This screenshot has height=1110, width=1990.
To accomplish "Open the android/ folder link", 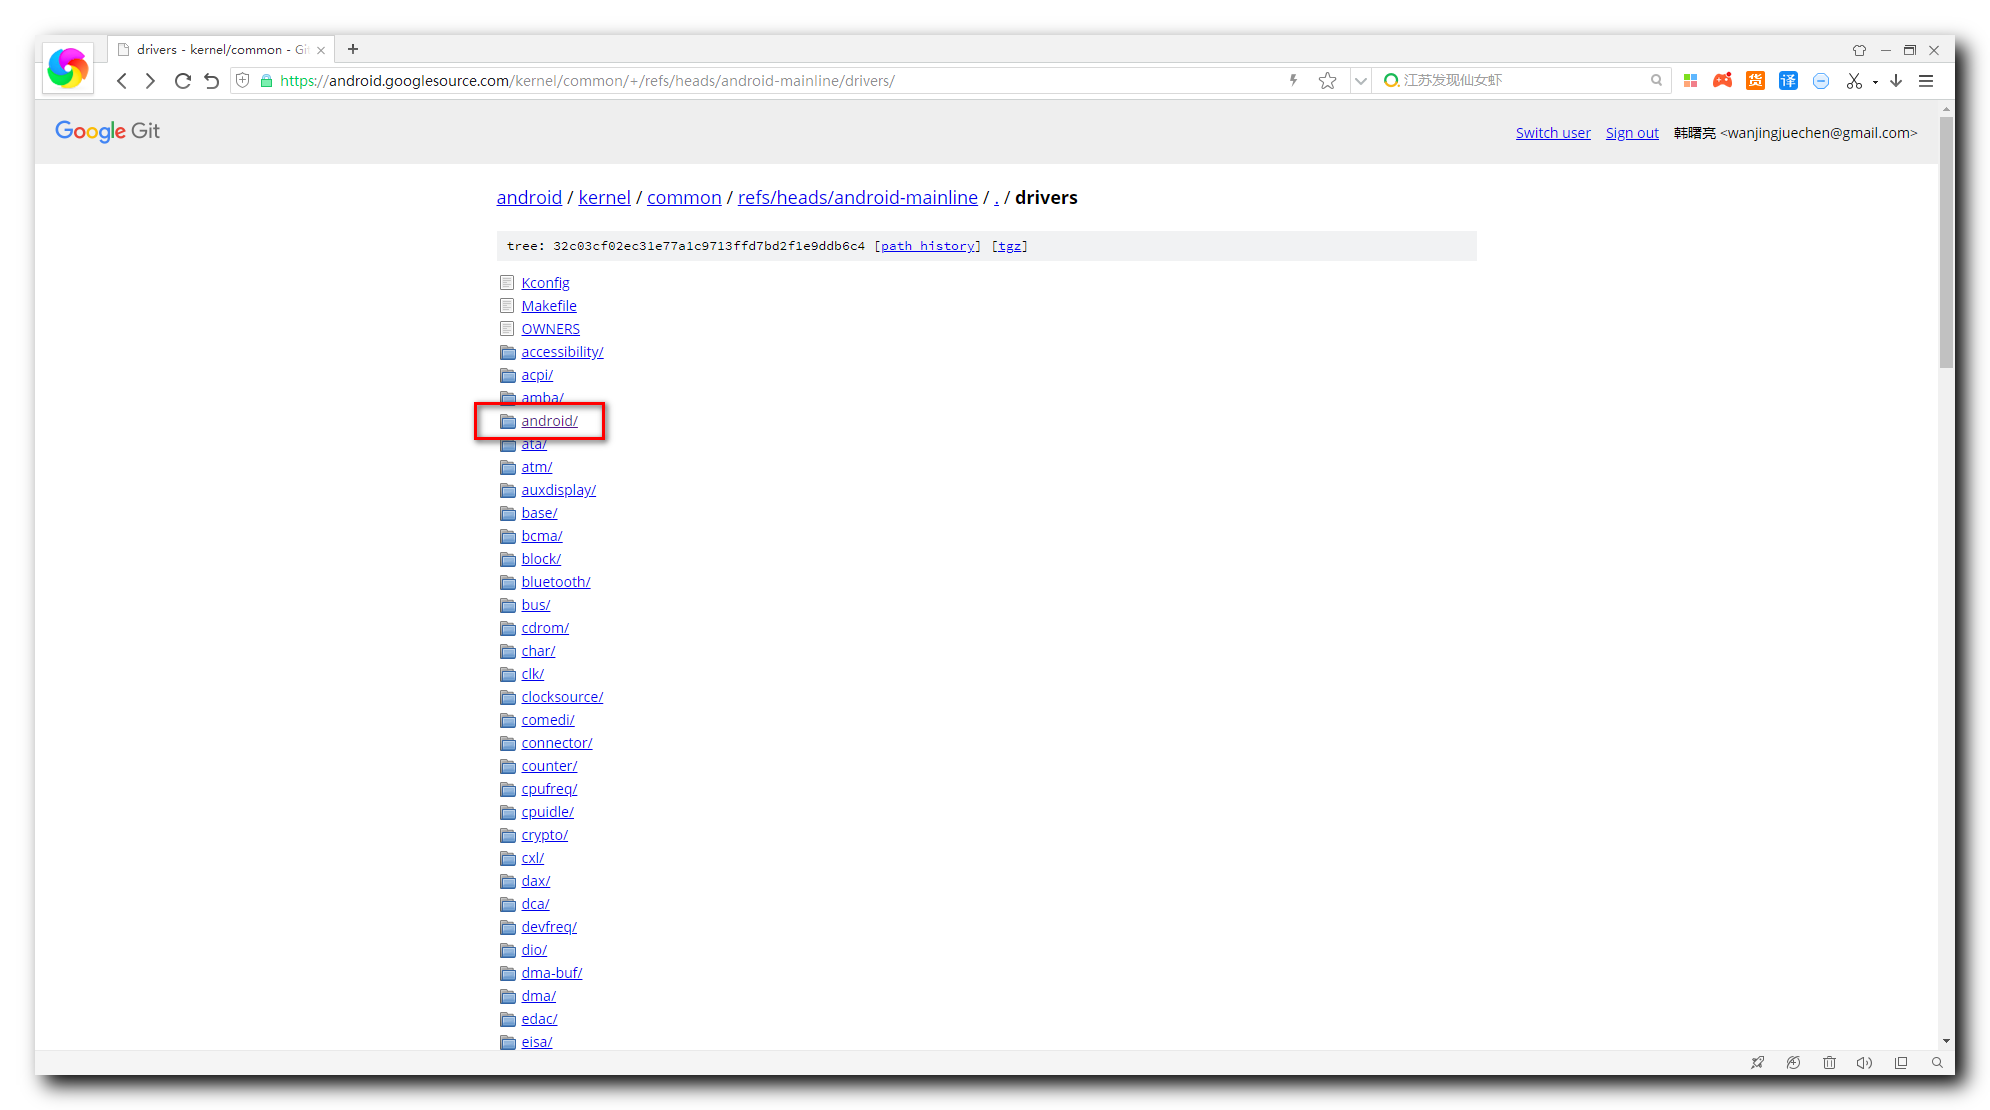I will click(549, 421).
